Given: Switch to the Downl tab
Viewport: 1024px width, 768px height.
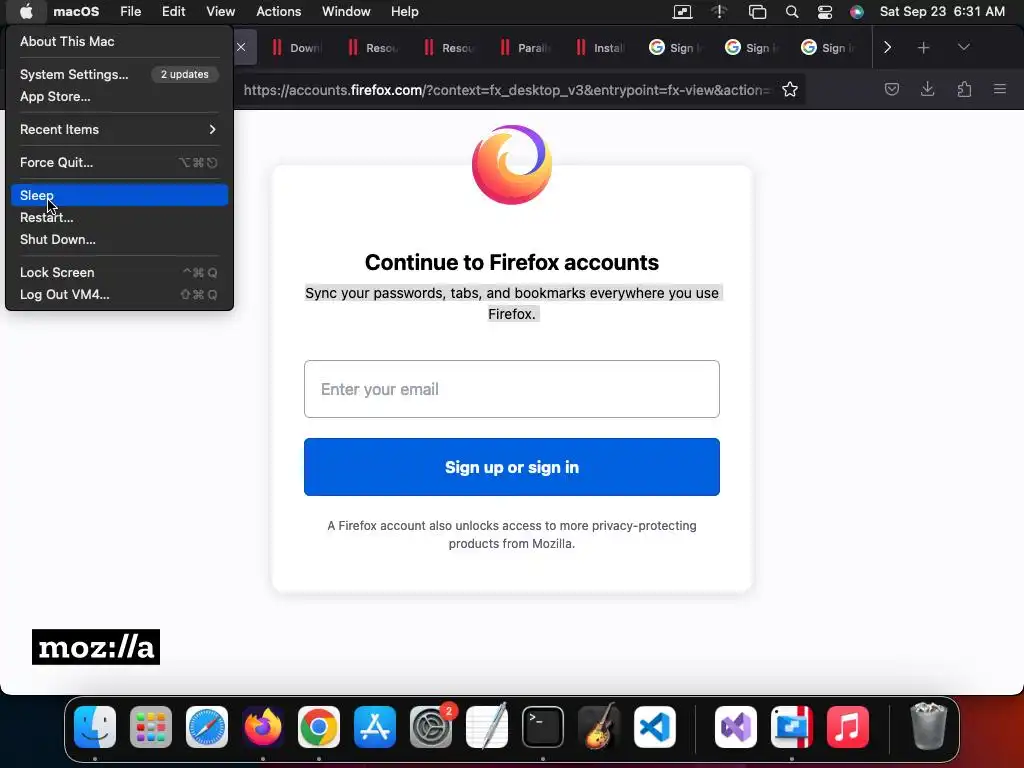Looking at the screenshot, I should pos(296,48).
